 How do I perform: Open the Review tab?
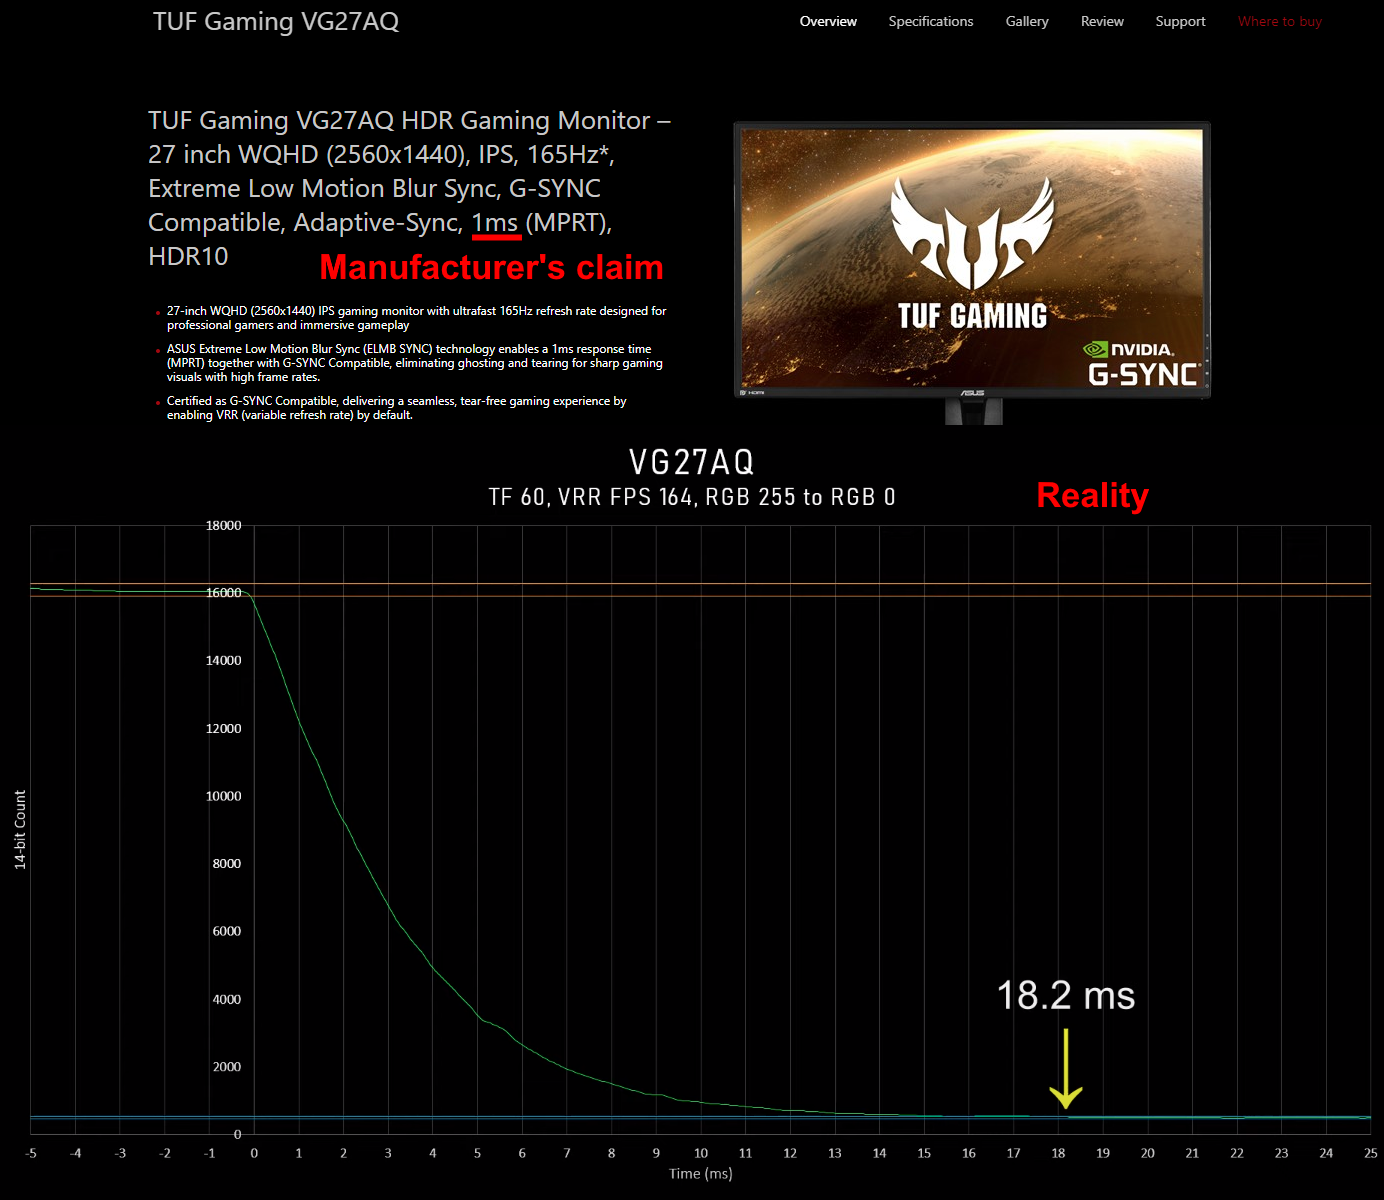(1102, 21)
